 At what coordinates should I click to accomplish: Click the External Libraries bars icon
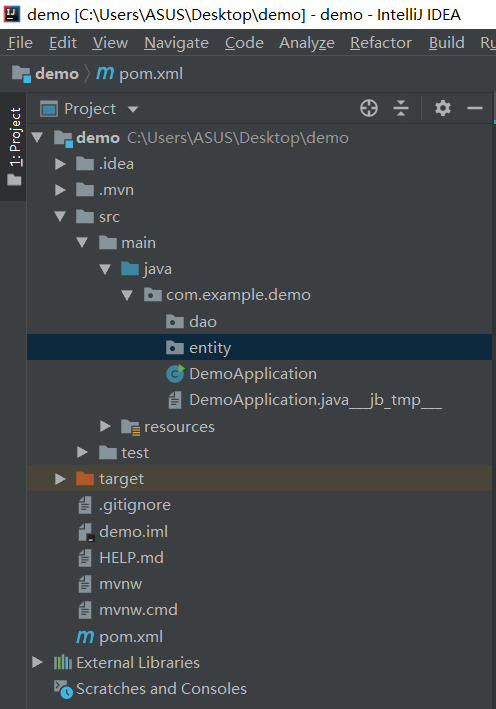(63, 663)
